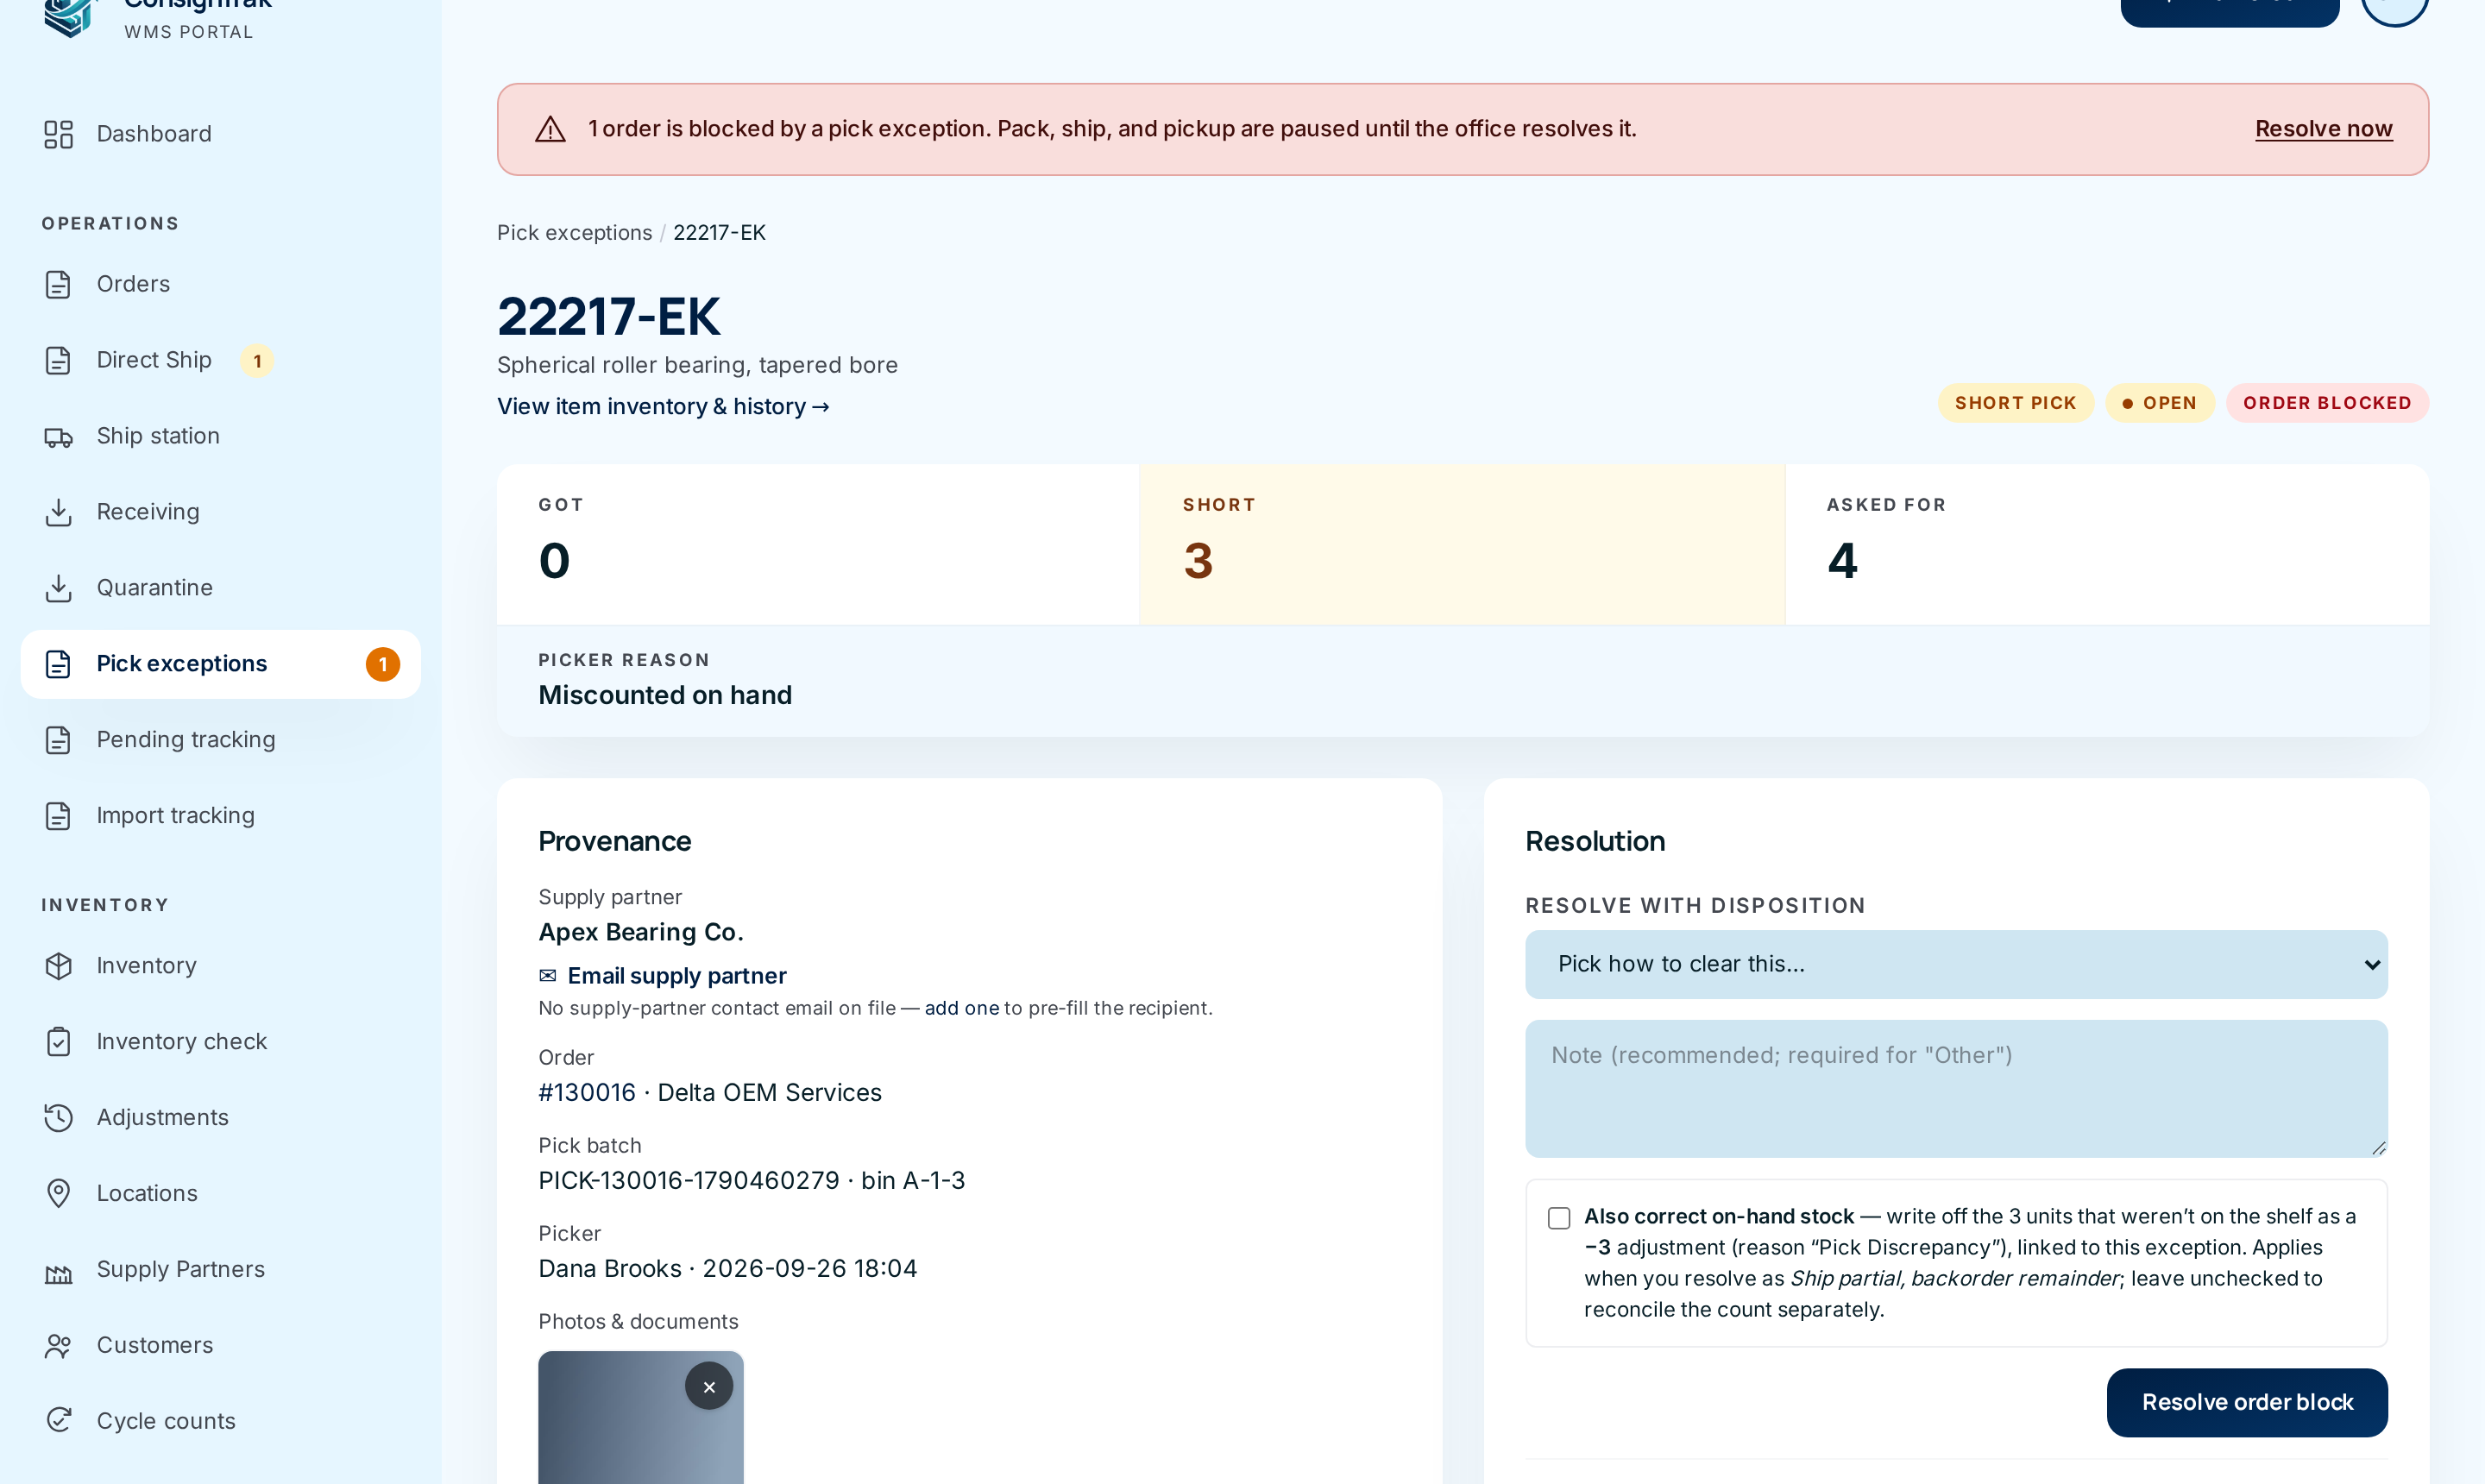Click the Apex Bearing Co. supply partner name
2485x1484 pixels.
[x=641, y=933]
